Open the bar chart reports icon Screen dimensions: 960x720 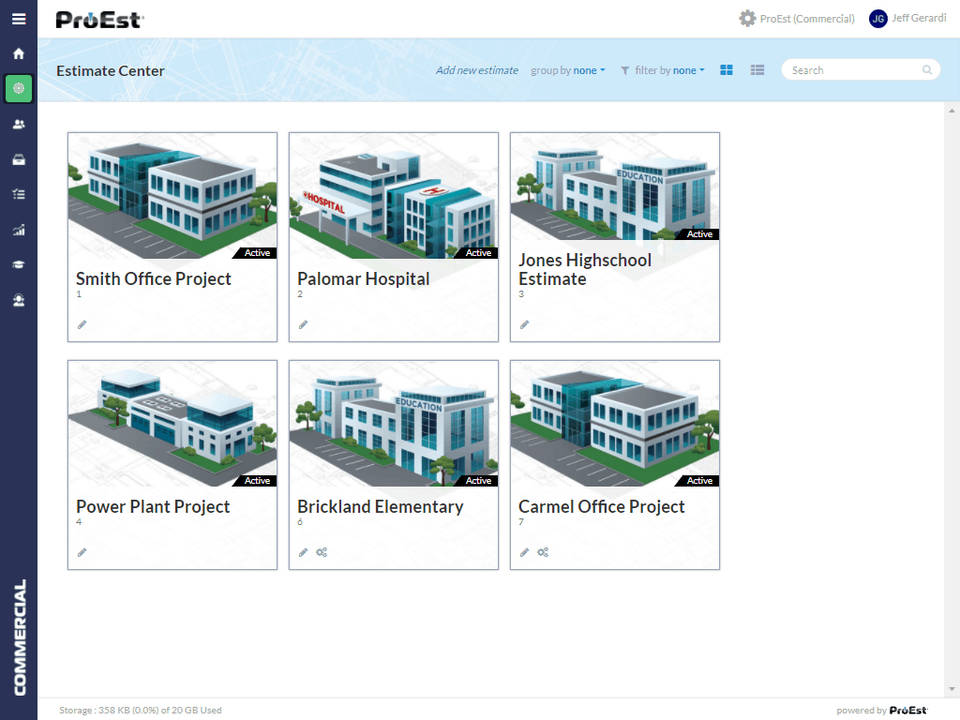pos(18,229)
